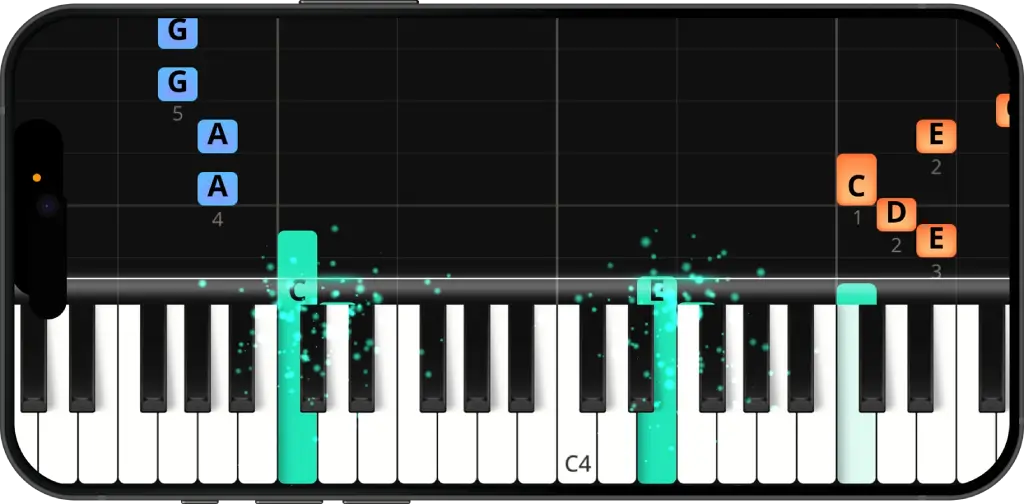1024x504 pixels.
Task: Tap the green highlighted E key on the keyboard
Action: [656, 450]
